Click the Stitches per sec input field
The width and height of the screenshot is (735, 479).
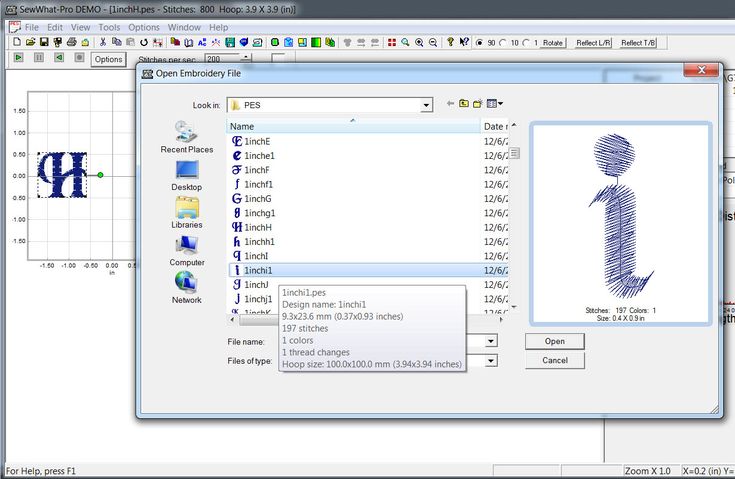tap(223, 59)
